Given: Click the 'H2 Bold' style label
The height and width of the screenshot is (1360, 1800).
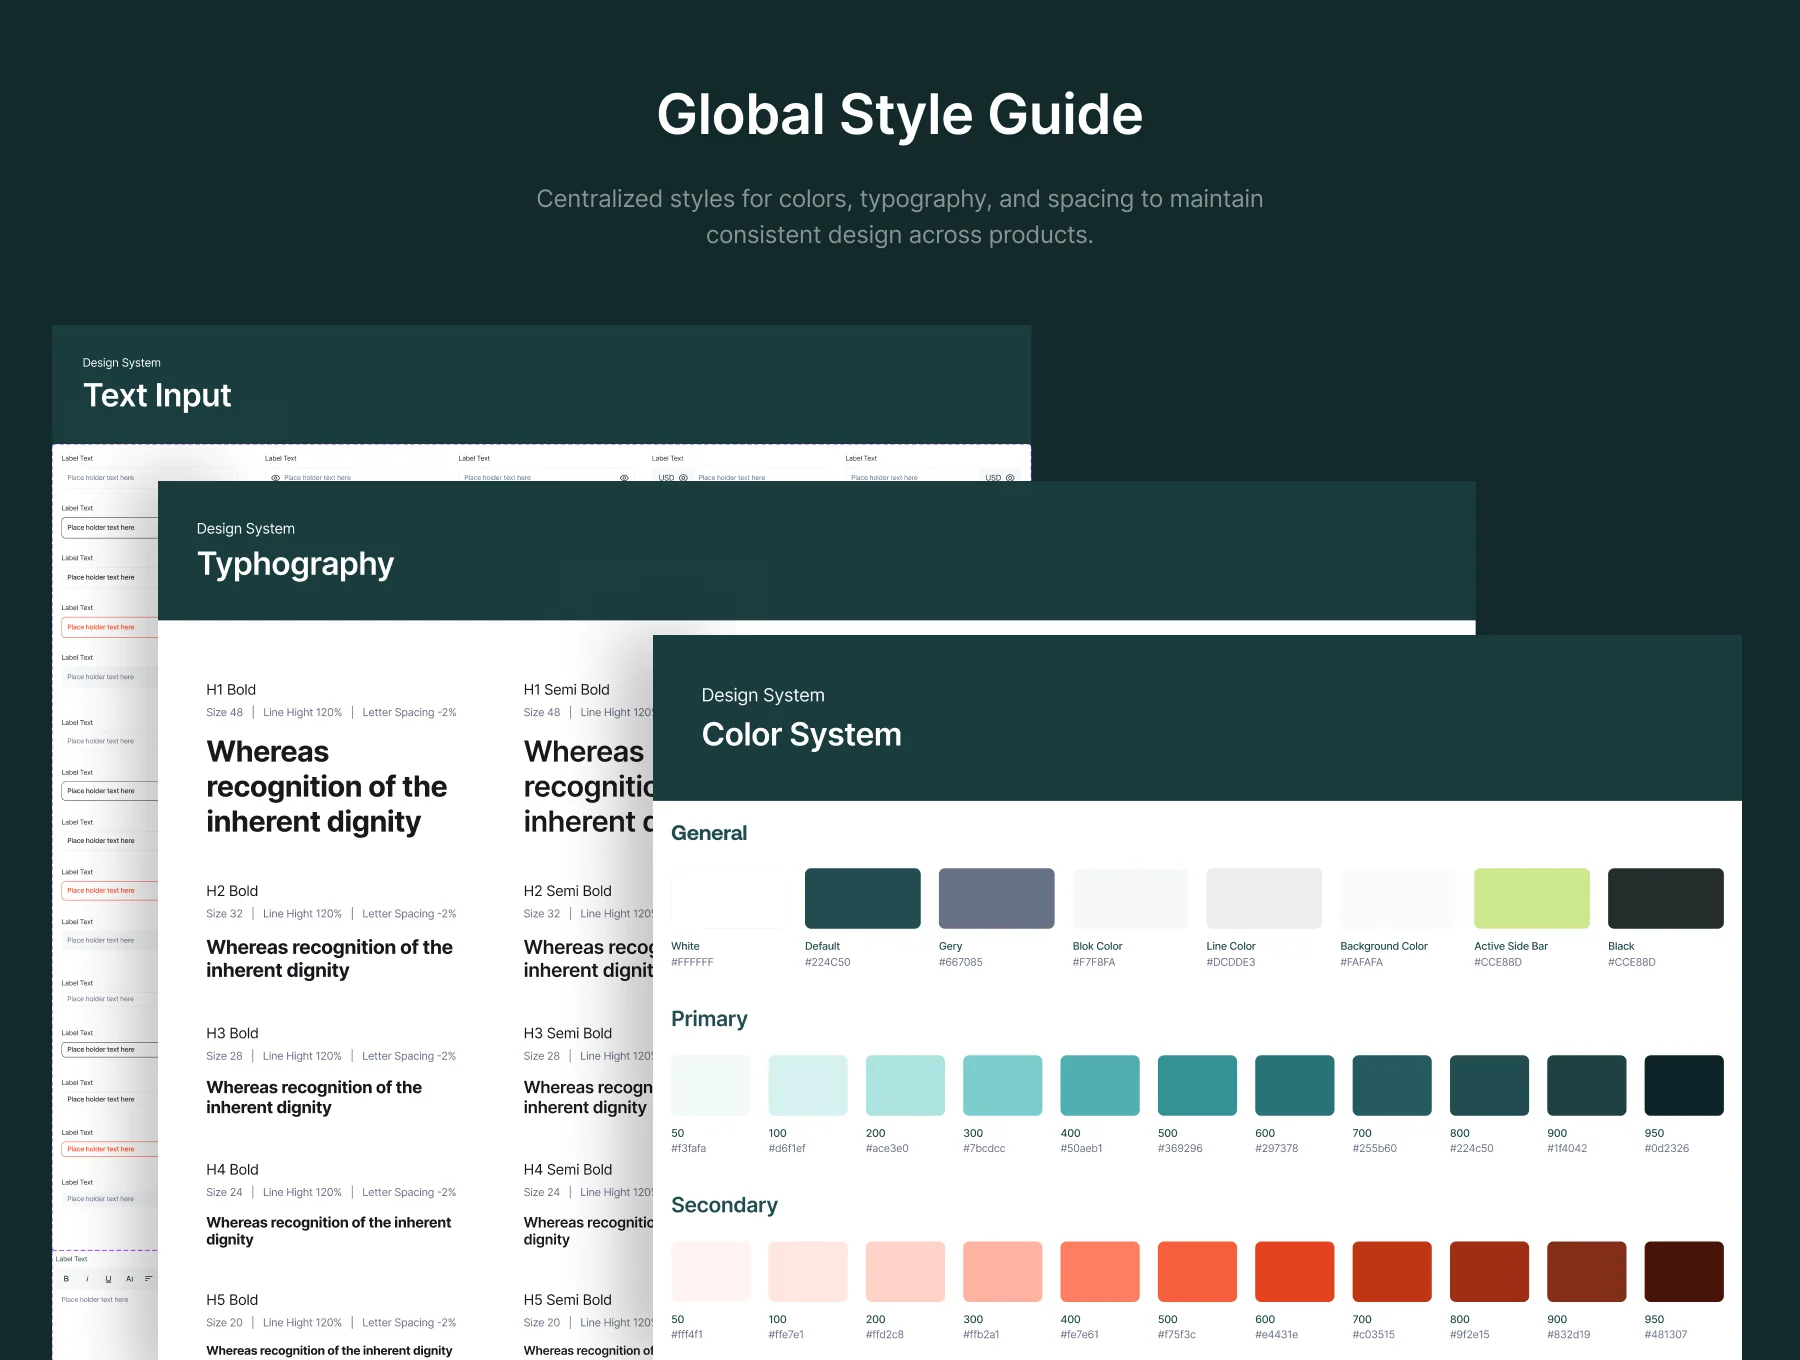Looking at the screenshot, I should [232, 890].
